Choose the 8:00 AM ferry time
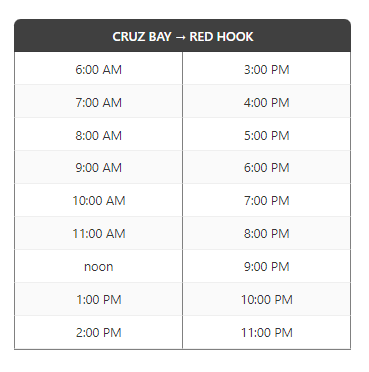The width and height of the screenshot is (369, 372). click(98, 135)
